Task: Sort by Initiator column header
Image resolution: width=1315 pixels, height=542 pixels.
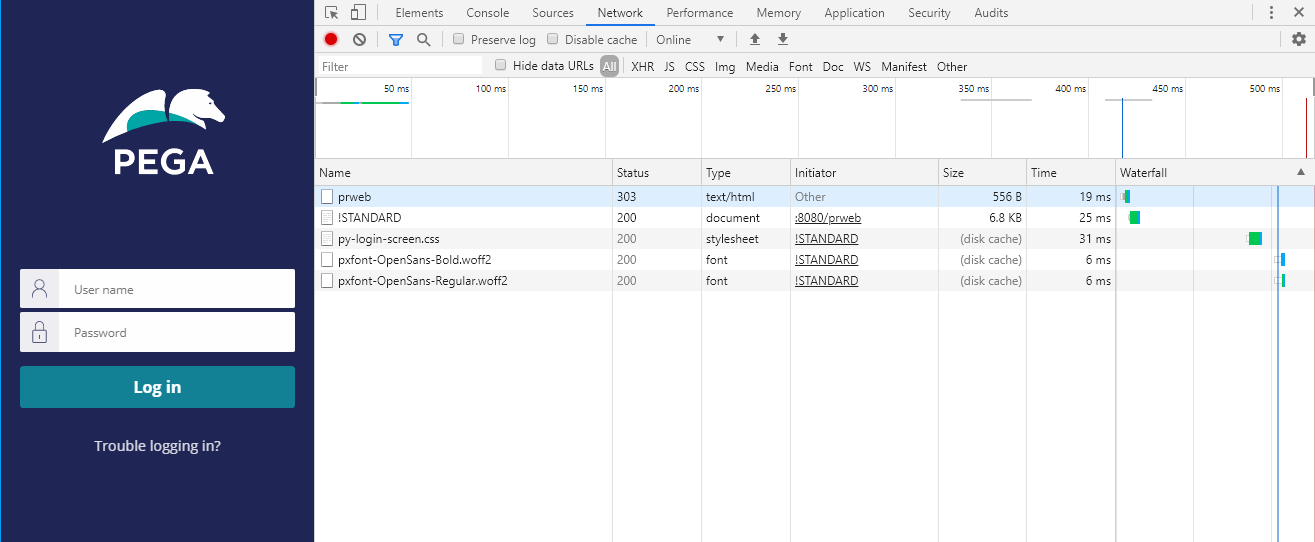Action: click(864, 173)
